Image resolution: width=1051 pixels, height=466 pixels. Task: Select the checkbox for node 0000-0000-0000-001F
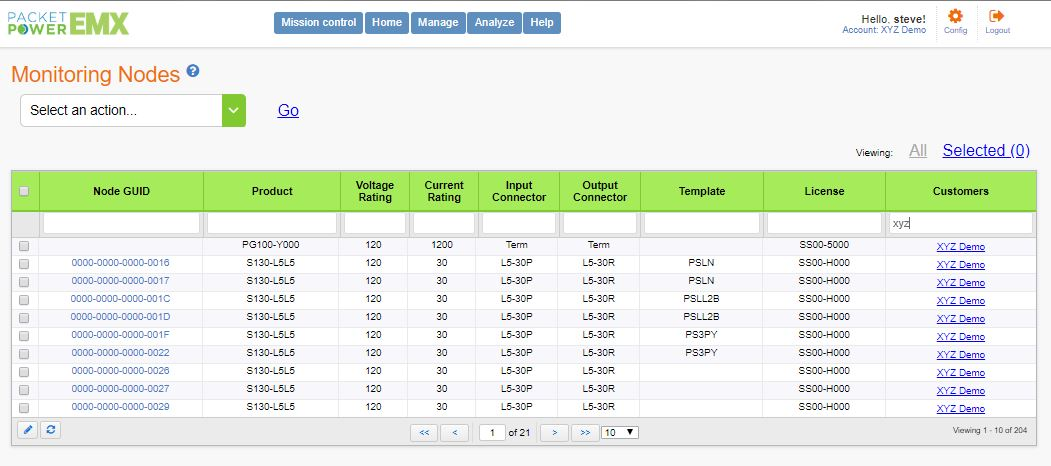pos(24,335)
